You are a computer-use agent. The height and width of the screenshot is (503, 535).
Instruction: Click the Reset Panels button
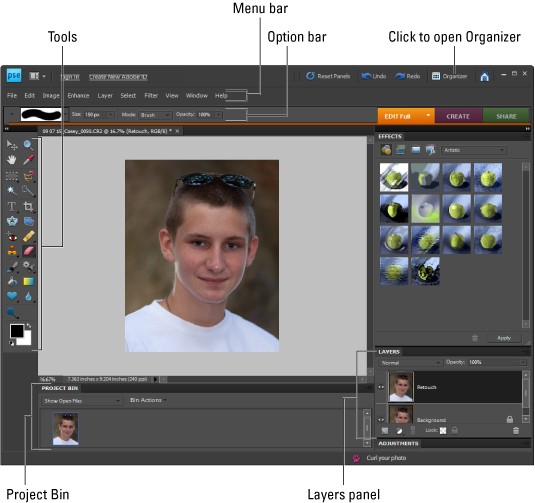point(328,76)
